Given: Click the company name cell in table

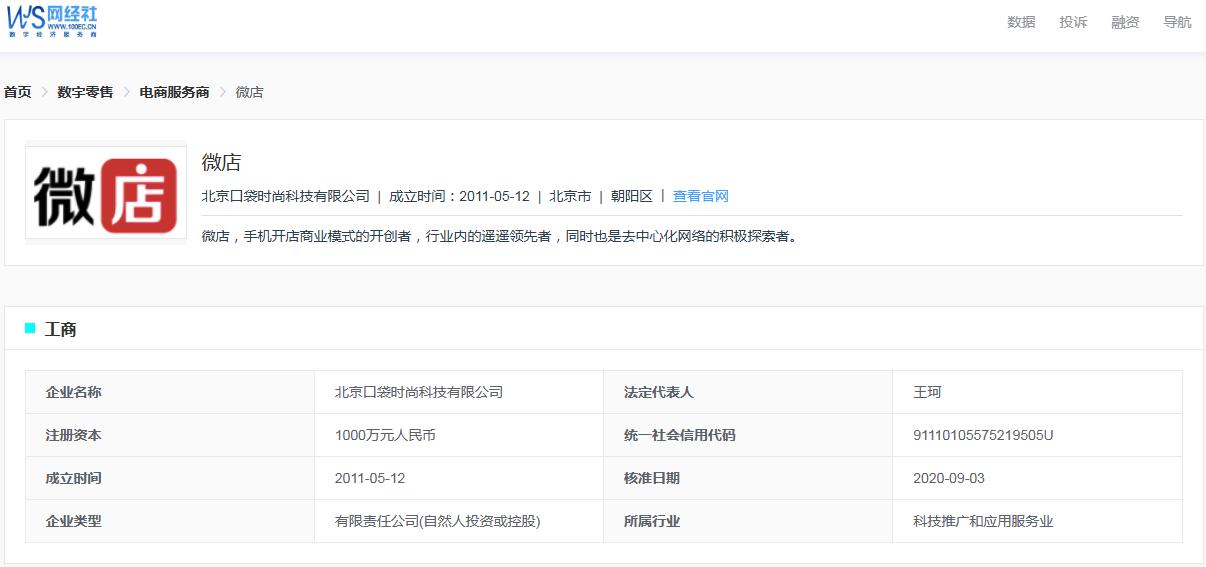Looking at the screenshot, I should 418,392.
